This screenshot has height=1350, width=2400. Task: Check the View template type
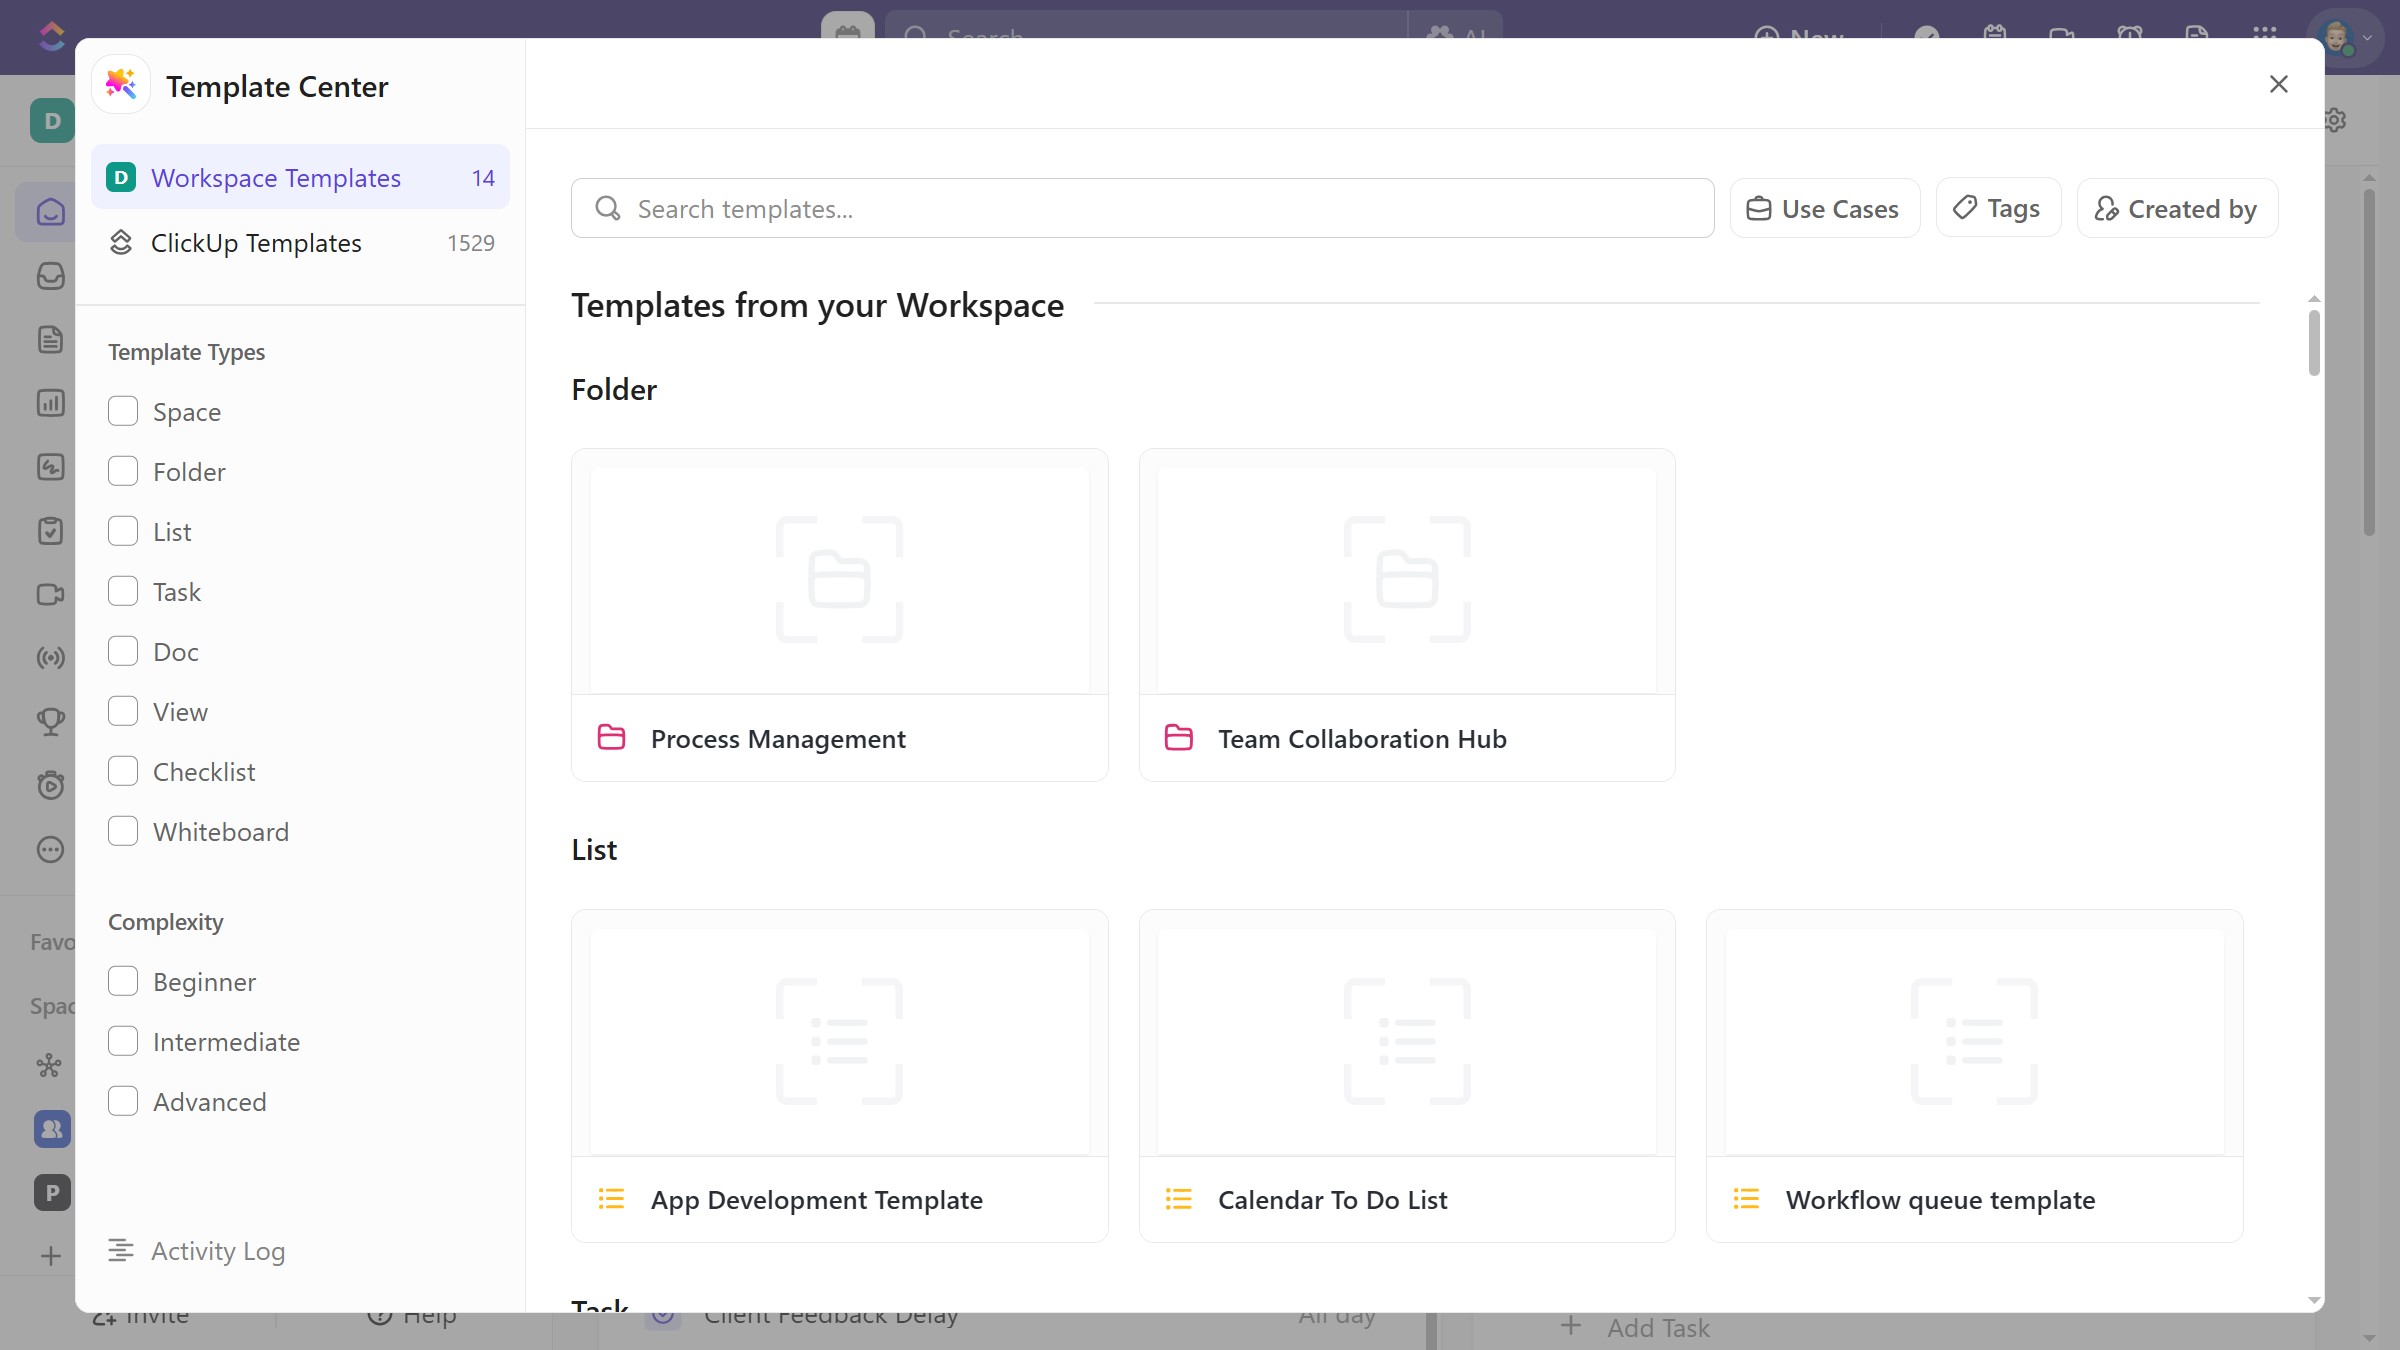(x=123, y=711)
